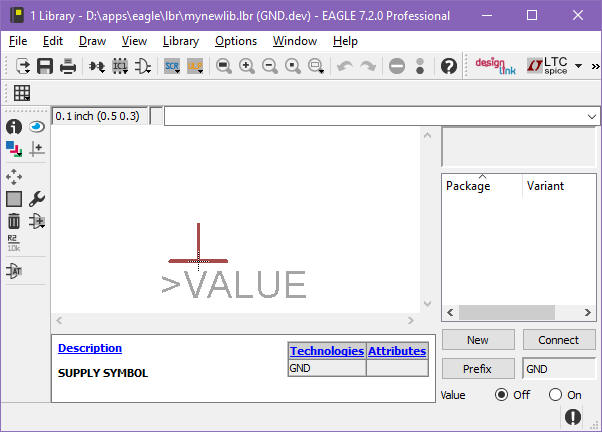The height and width of the screenshot is (432, 602).
Task: Open the Grid settings icon
Action: [21, 93]
